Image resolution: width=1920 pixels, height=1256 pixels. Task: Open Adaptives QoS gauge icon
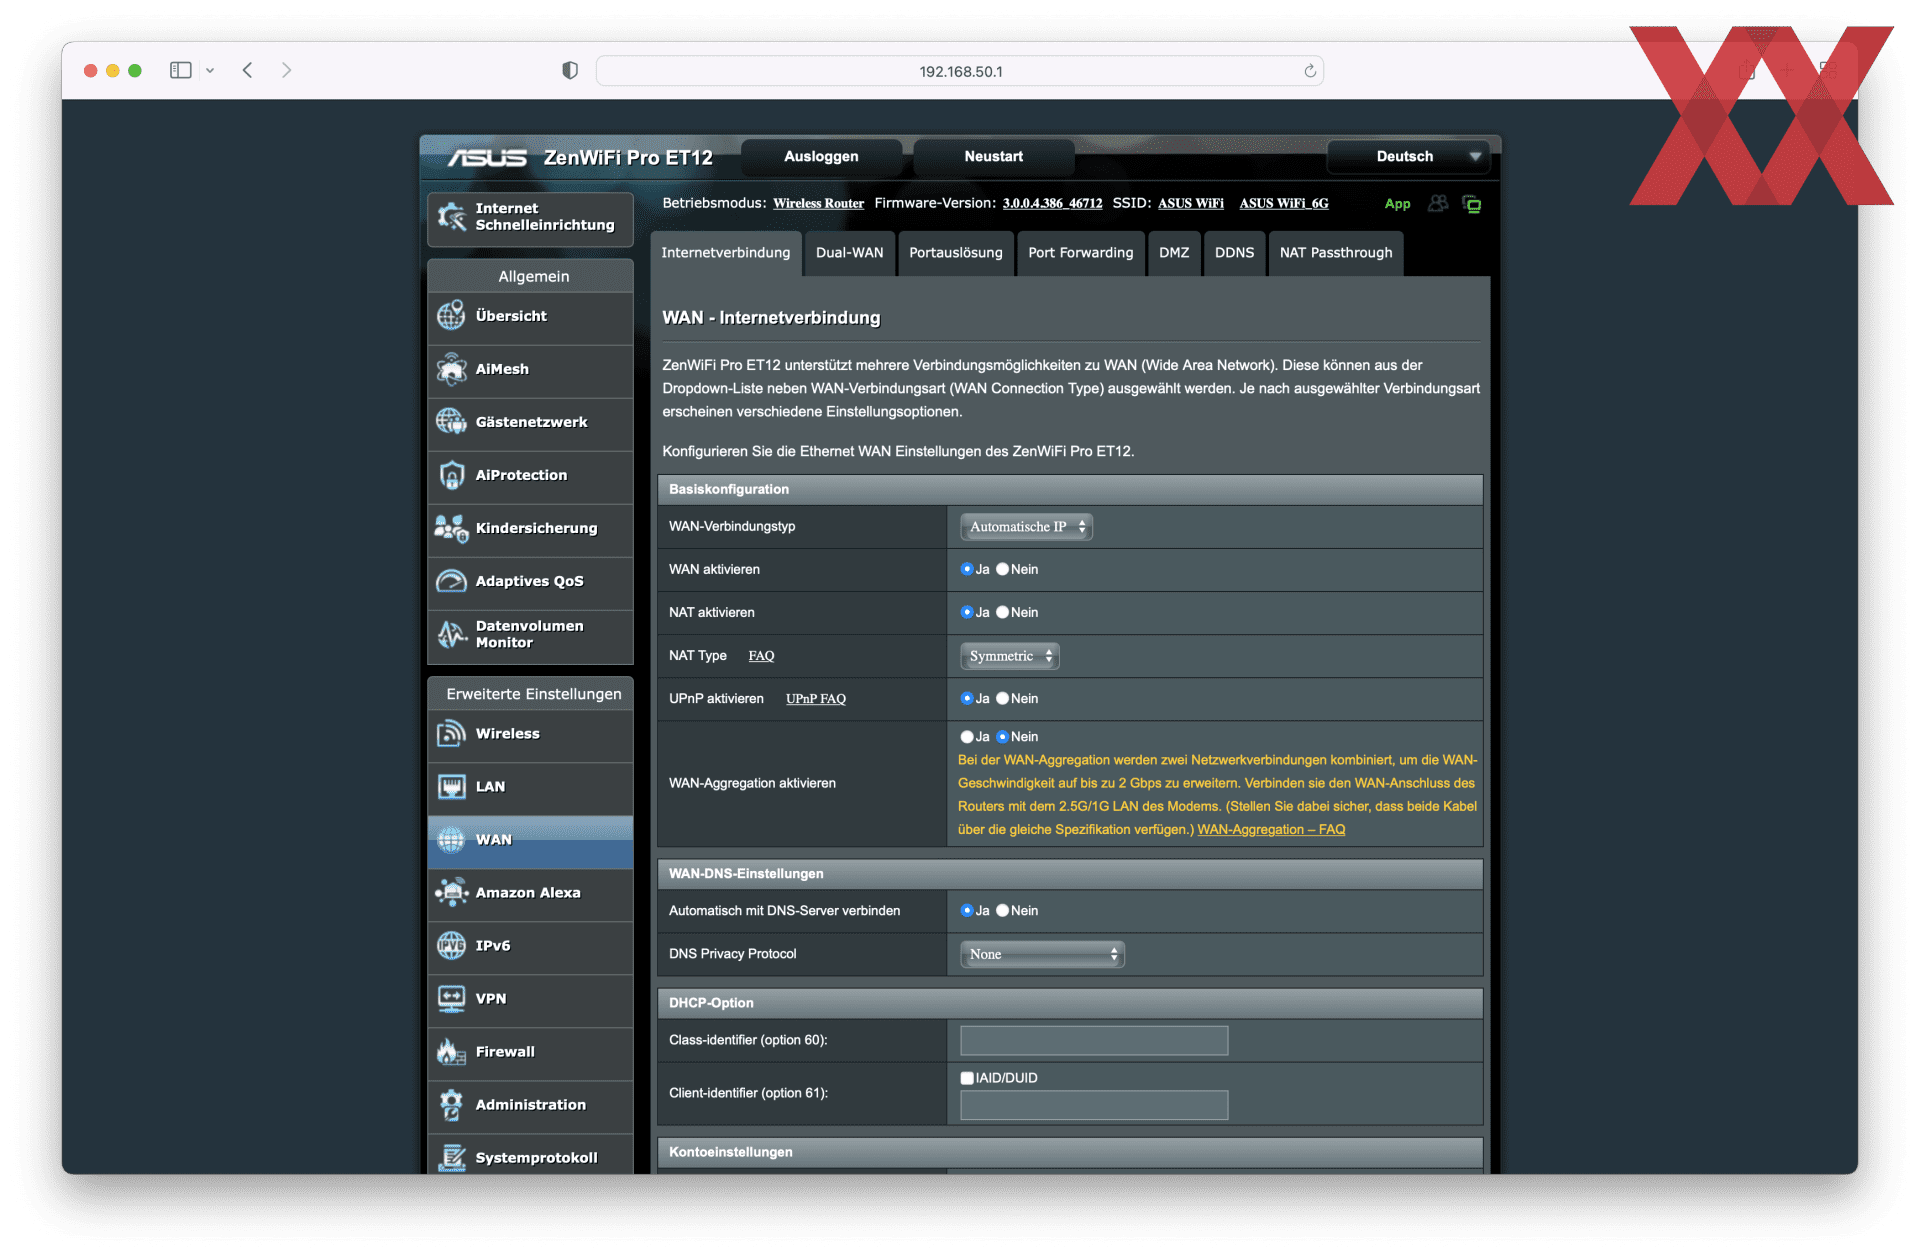[451, 581]
